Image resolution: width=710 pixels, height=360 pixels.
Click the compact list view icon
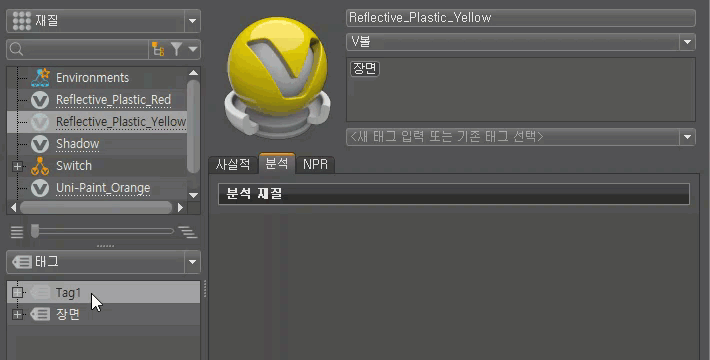point(17,232)
